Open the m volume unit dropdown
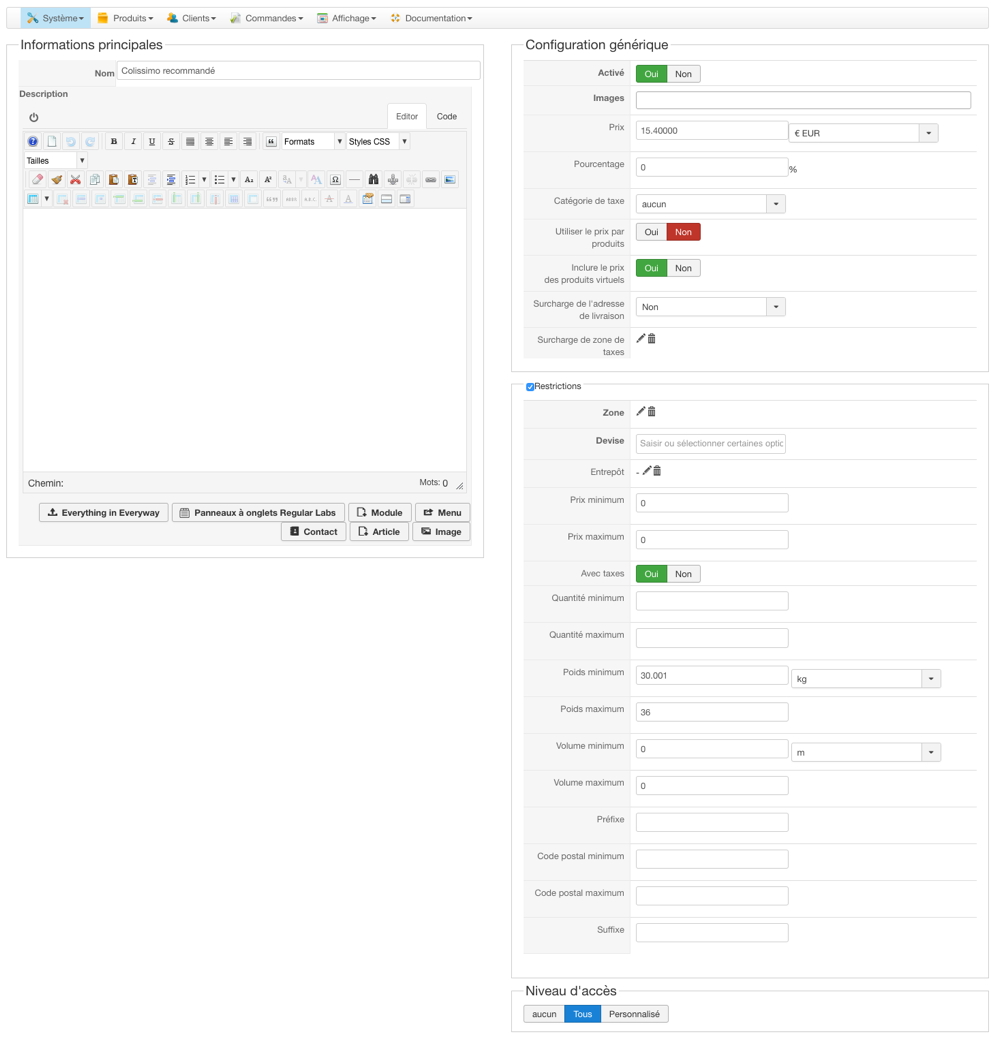This screenshot has width=1000, height=1050. (x=866, y=752)
